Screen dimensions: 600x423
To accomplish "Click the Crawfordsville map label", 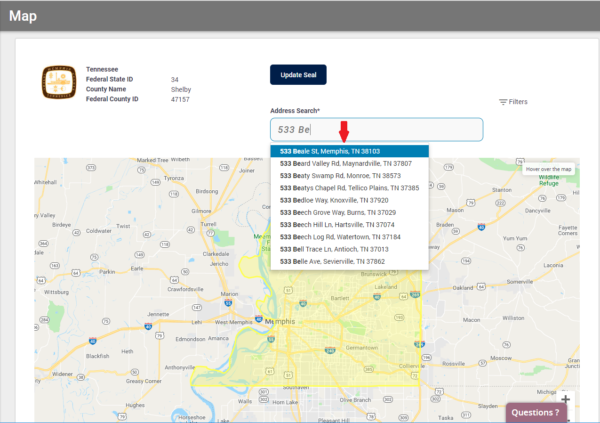I will (x=185, y=289).
